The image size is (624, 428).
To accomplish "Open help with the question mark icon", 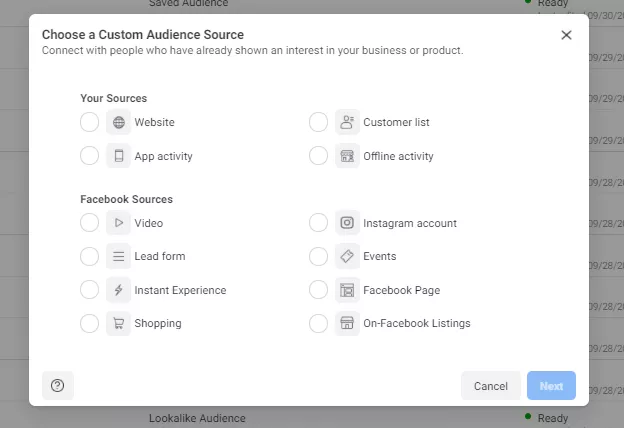I will [x=58, y=385].
